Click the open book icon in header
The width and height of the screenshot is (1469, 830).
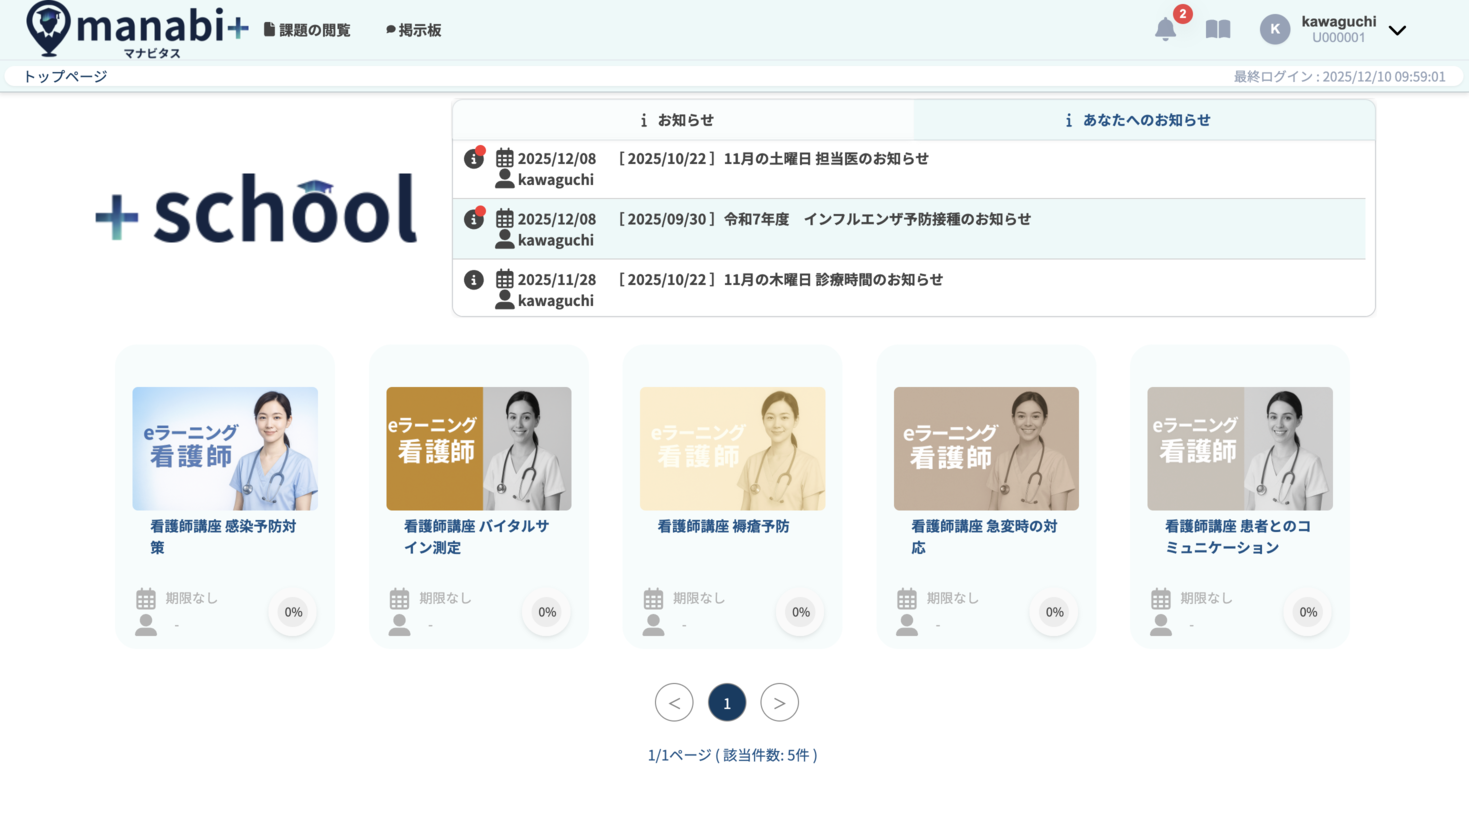pyautogui.click(x=1217, y=29)
